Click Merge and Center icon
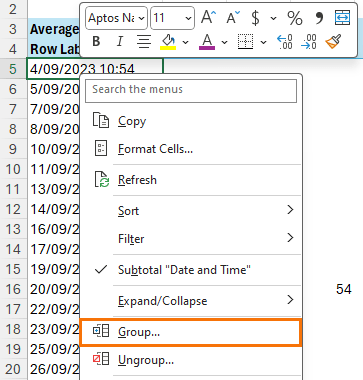 click(342, 18)
